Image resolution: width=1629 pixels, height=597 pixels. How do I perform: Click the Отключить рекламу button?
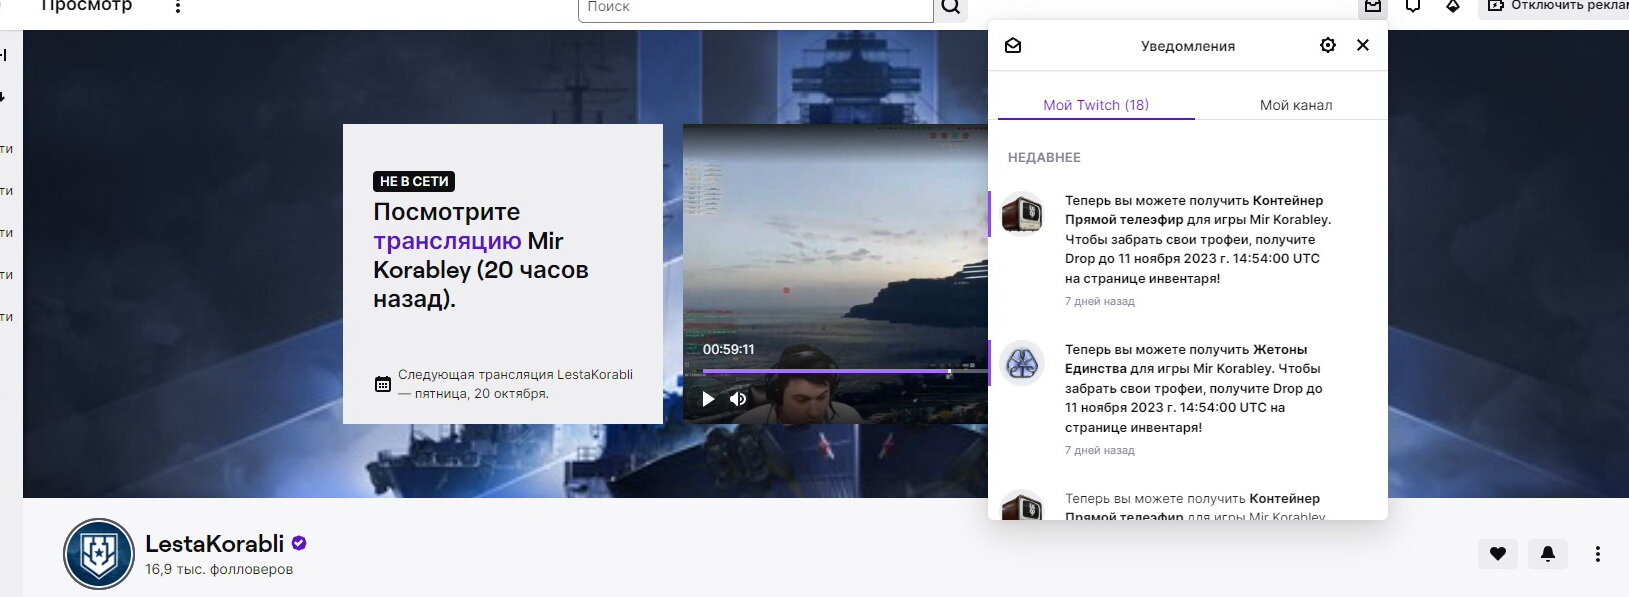point(1554,7)
